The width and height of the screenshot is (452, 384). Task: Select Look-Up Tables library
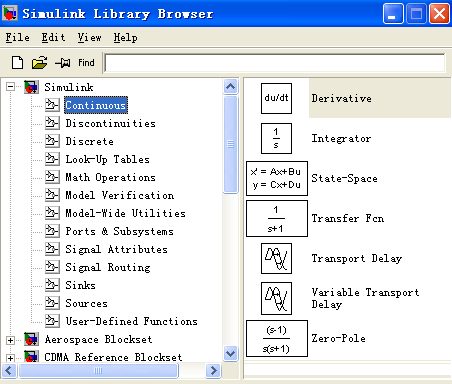(107, 159)
